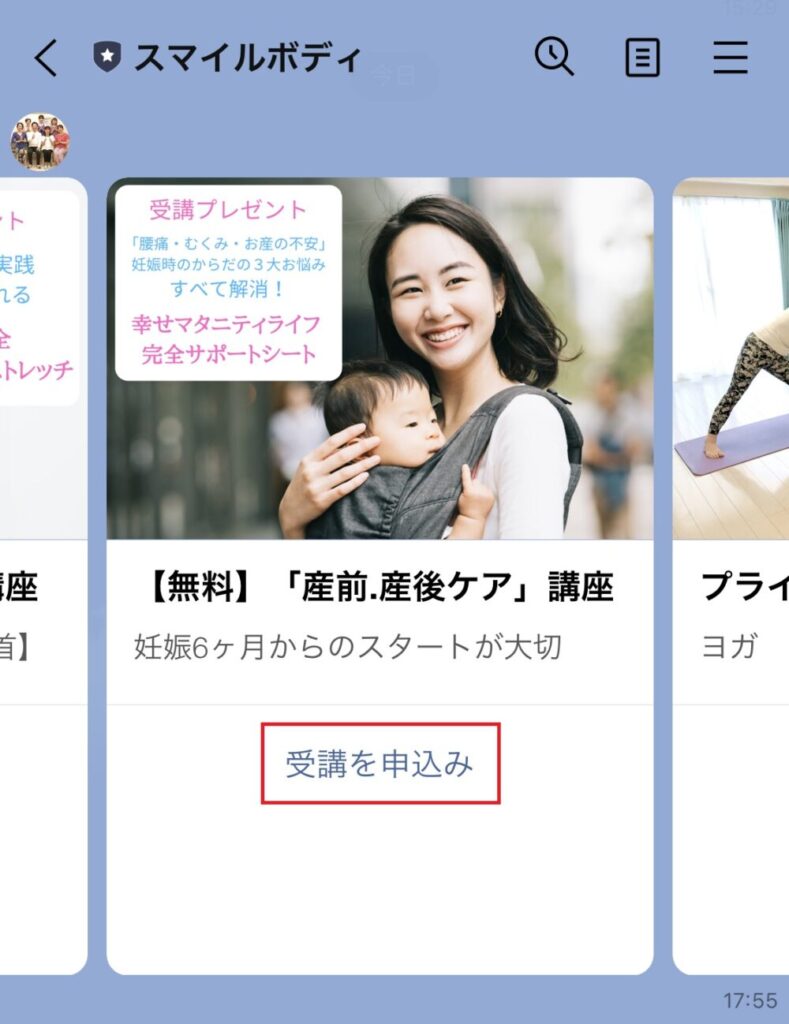
Task: Open the hamburger menu icon
Action: point(730,57)
